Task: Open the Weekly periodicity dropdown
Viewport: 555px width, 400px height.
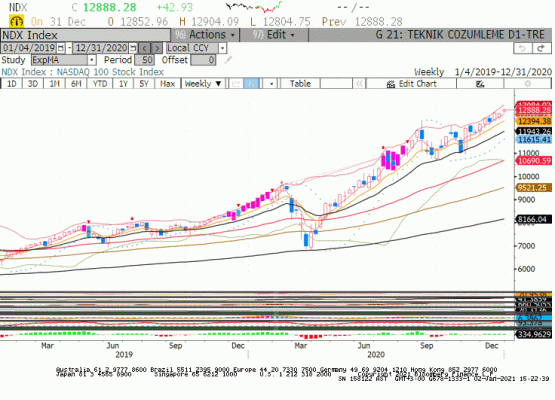Action: [203, 84]
